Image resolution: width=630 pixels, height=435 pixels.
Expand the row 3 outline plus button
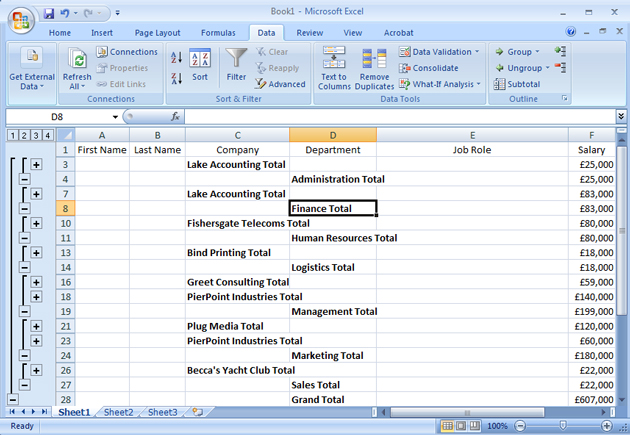(x=36, y=164)
